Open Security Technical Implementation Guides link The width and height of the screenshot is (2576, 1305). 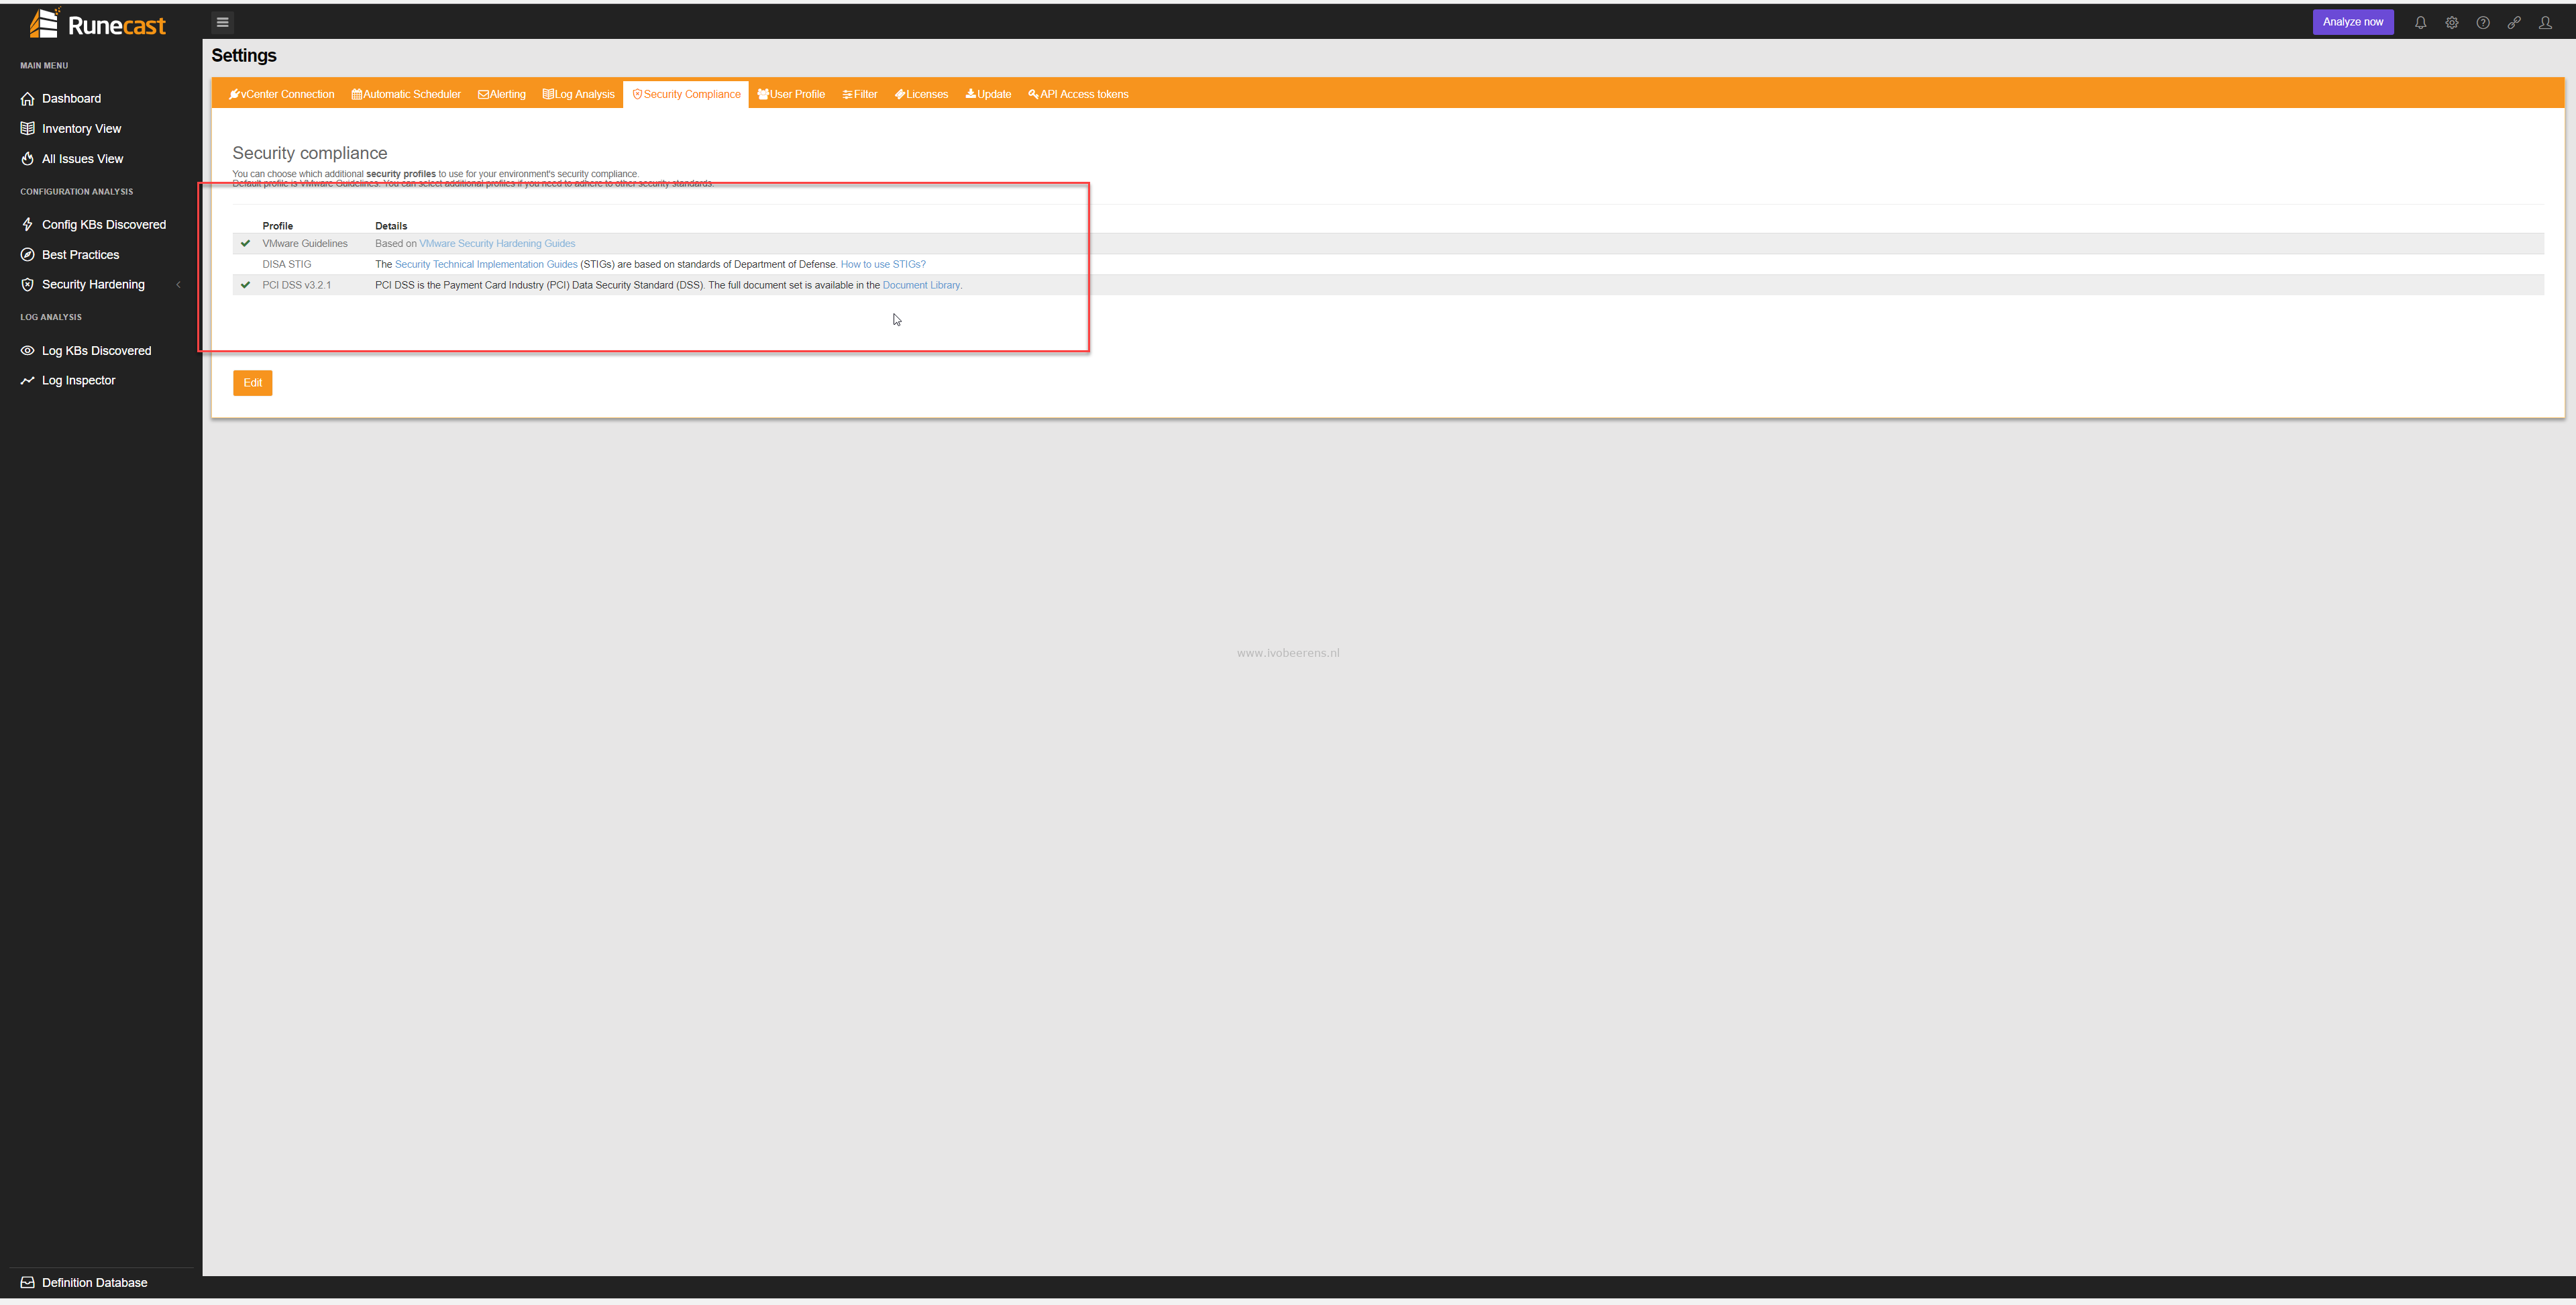[486, 264]
